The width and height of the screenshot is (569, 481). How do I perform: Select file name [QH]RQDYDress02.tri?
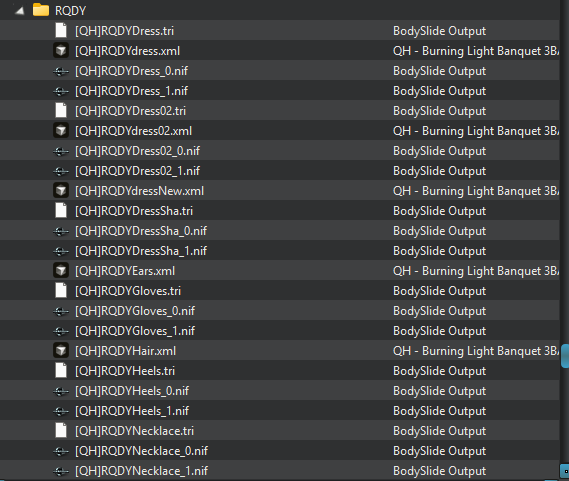pos(131,111)
